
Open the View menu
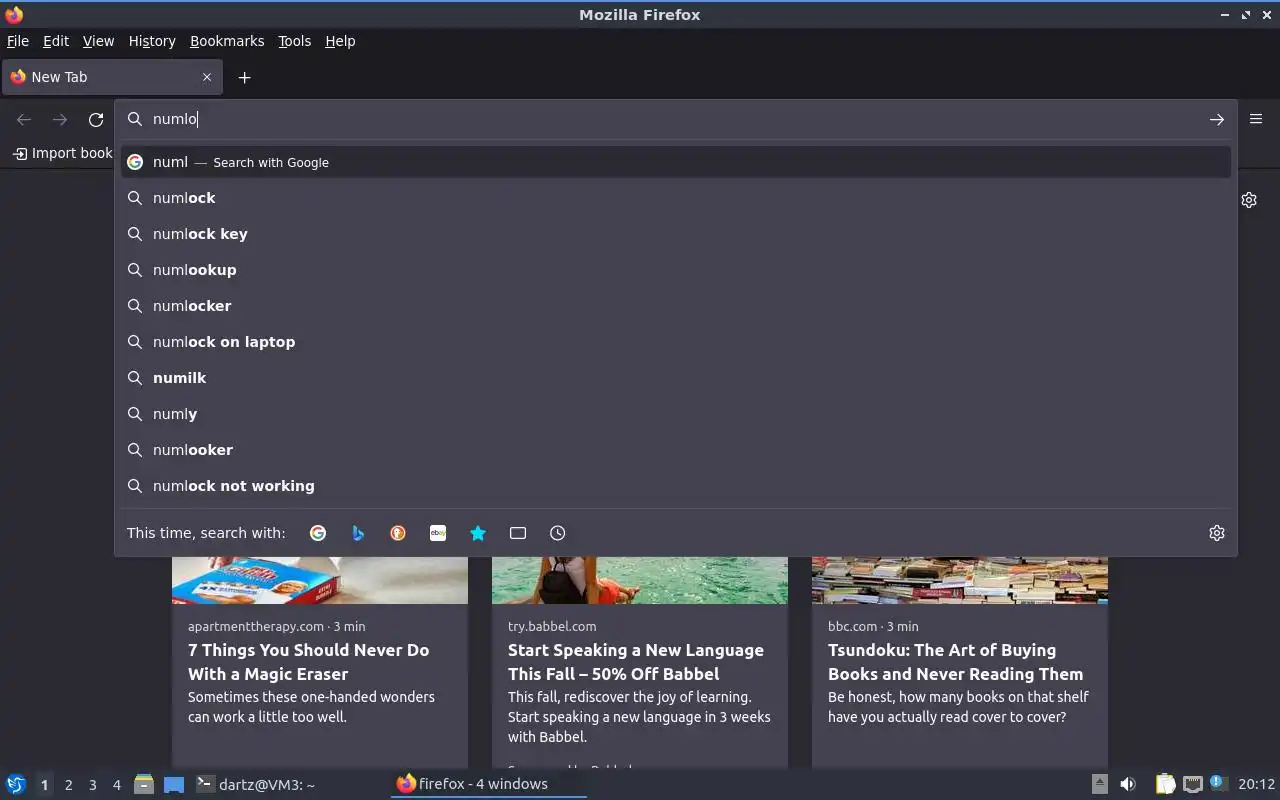click(x=98, y=41)
